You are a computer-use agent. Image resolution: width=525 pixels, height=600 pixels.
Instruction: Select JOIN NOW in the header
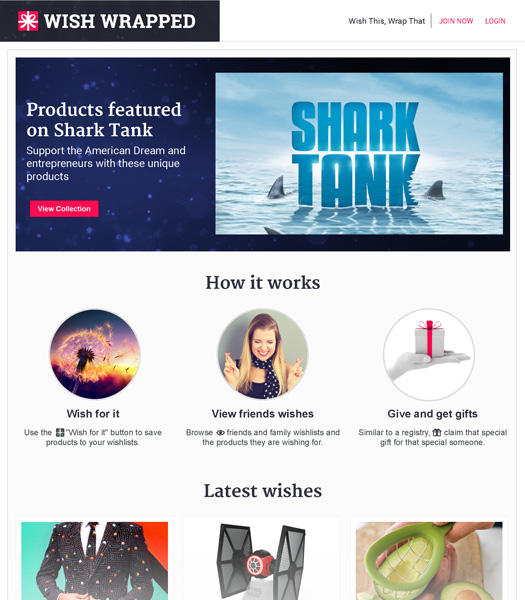(456, 21)
